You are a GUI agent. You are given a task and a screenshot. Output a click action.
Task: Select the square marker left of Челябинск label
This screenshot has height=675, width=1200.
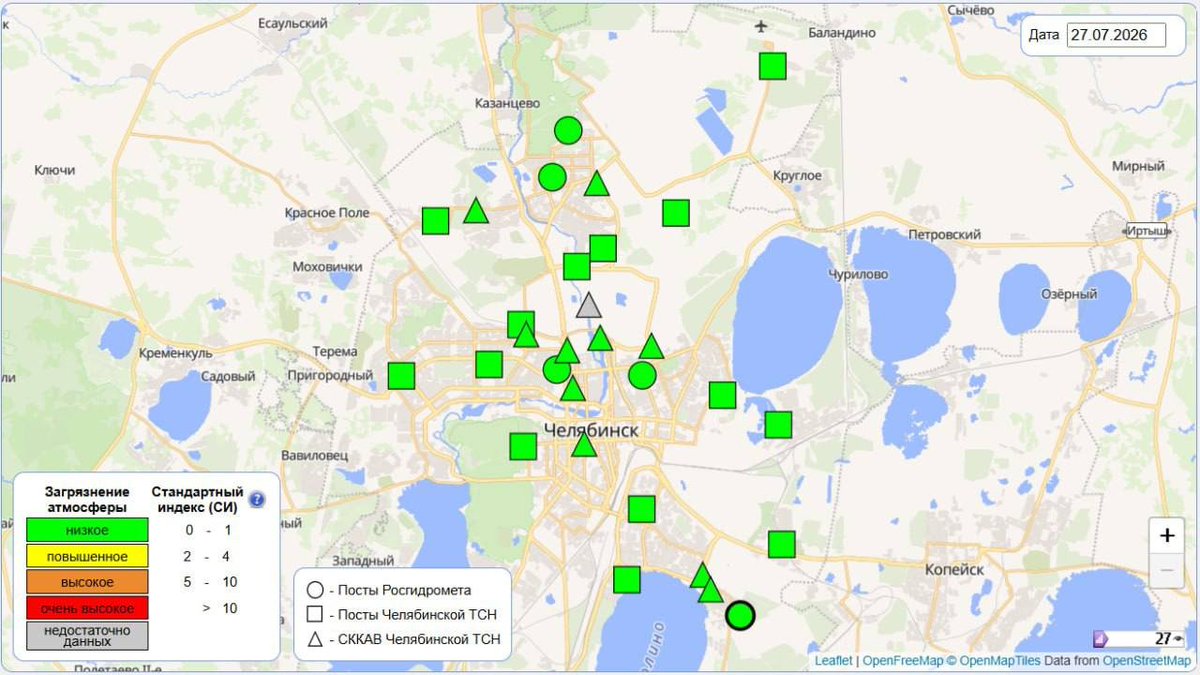point(523,446)
